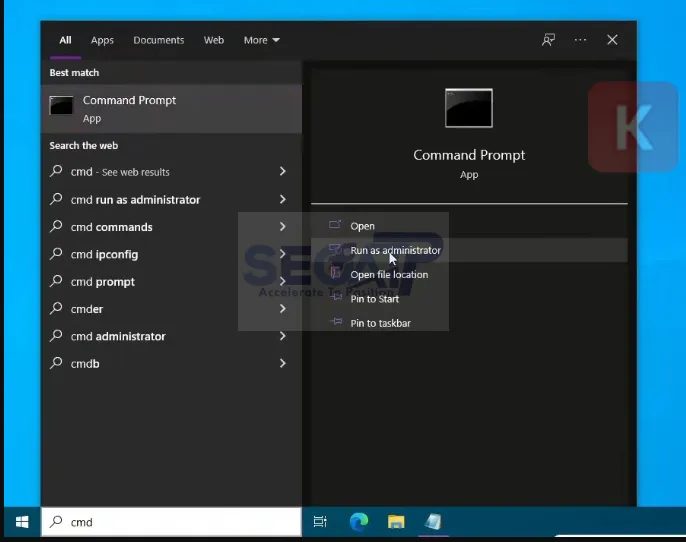Click the Open action icon

(x=335, y=225)
